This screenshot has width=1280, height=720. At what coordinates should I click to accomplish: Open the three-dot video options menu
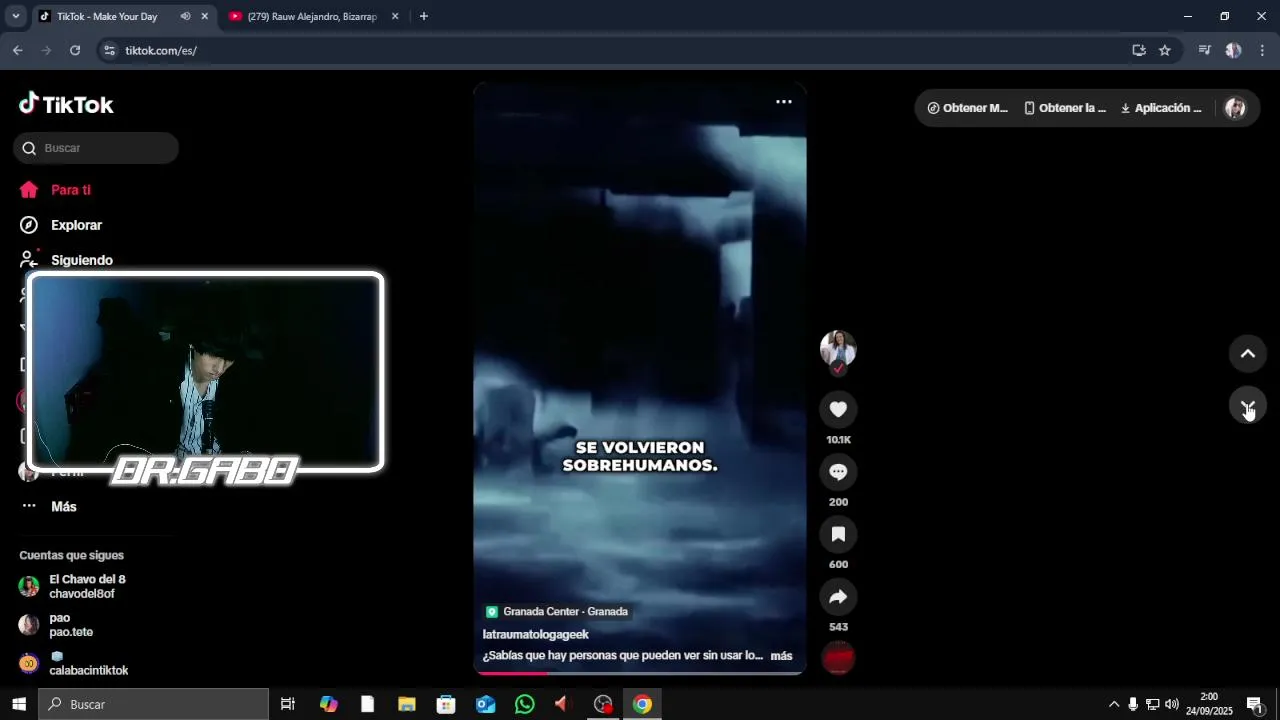pyautogui.click(x=784, y=102)
